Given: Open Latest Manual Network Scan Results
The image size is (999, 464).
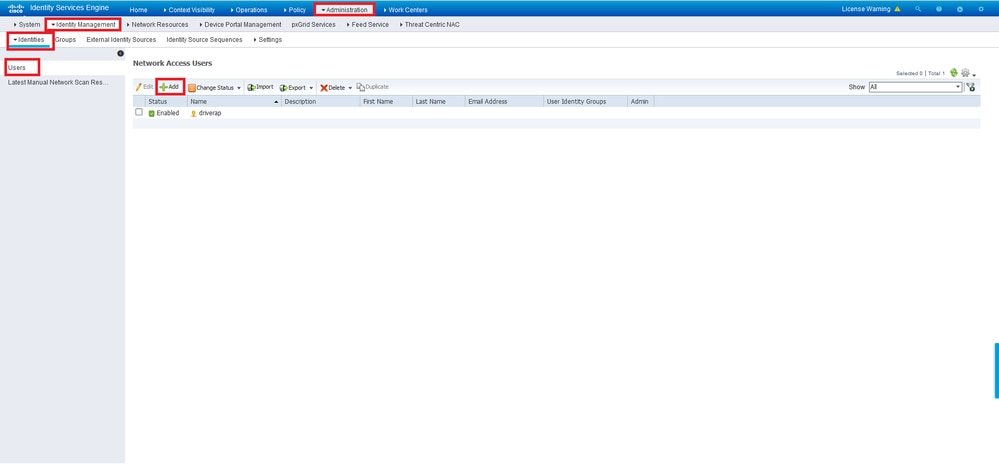Looking at the screenshot, I should tap(58, 82).
